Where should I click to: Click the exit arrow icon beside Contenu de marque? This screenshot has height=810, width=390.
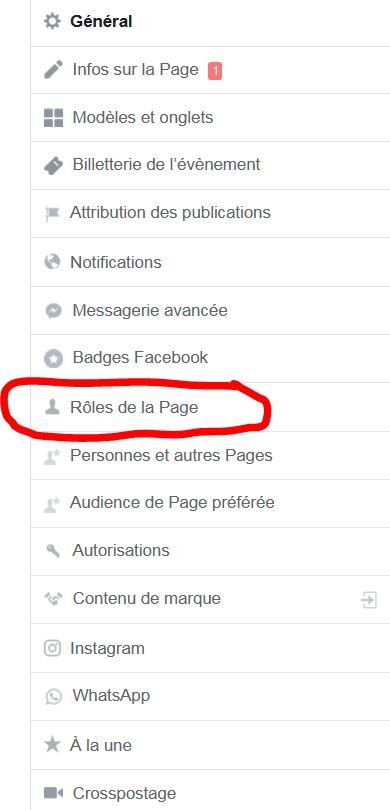(x=369, y=600)
